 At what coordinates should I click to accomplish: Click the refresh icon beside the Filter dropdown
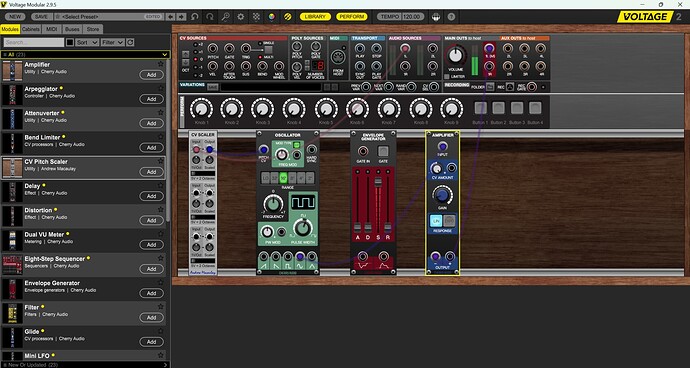pos(130,42)
